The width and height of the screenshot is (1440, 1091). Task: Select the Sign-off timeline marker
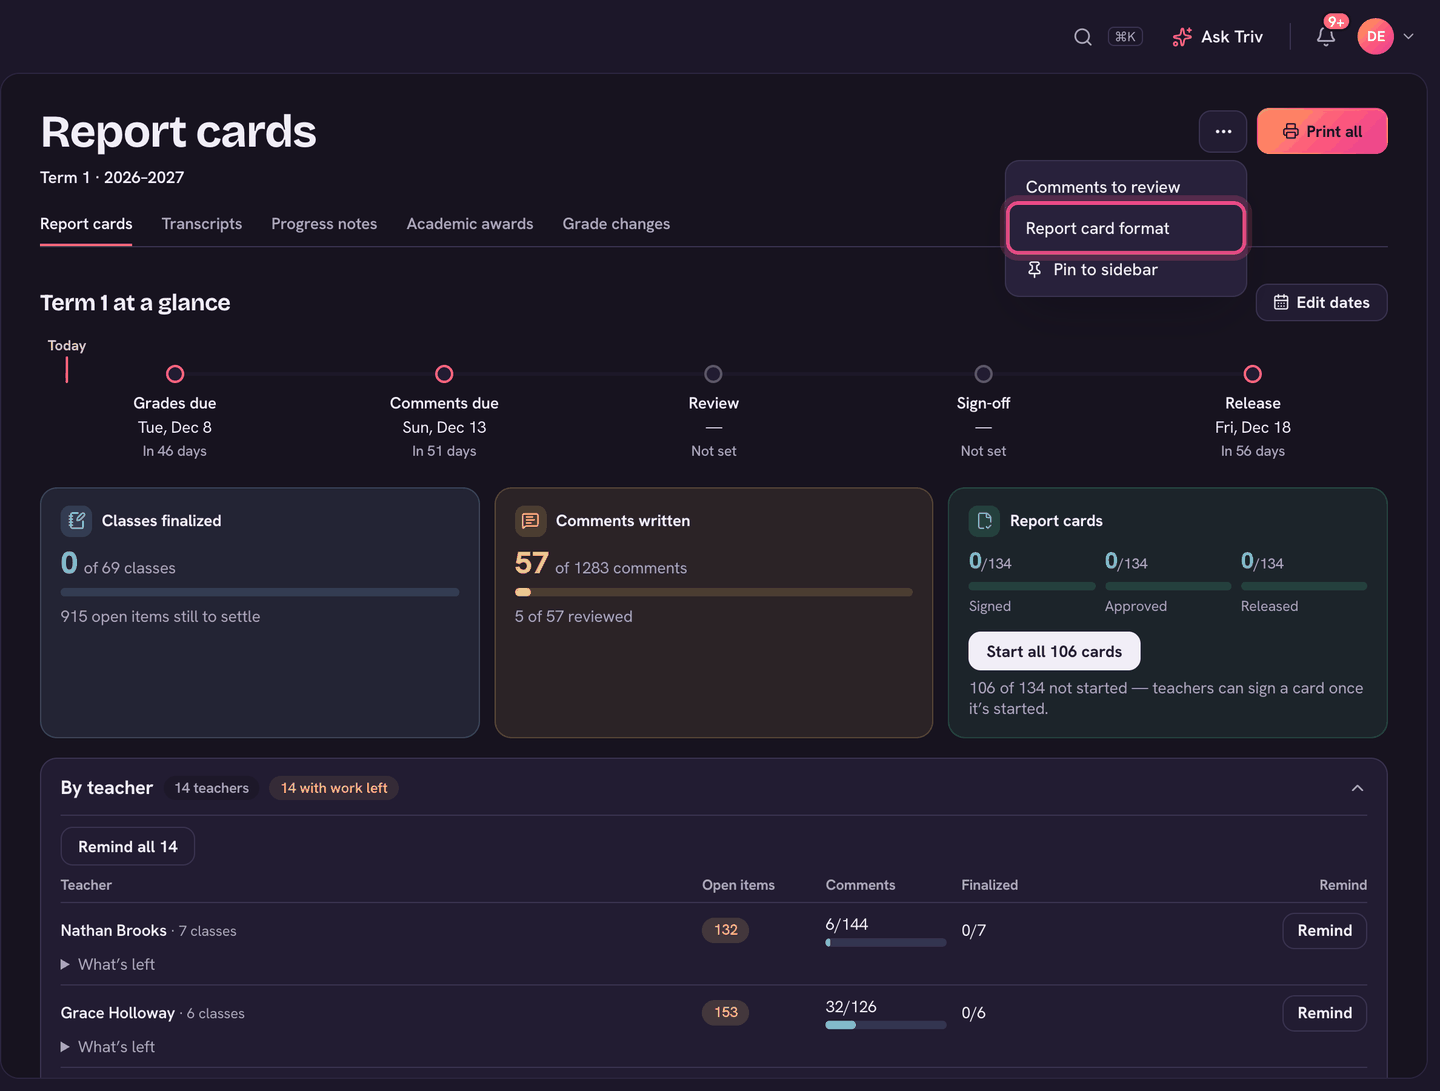tap(983, 374)
